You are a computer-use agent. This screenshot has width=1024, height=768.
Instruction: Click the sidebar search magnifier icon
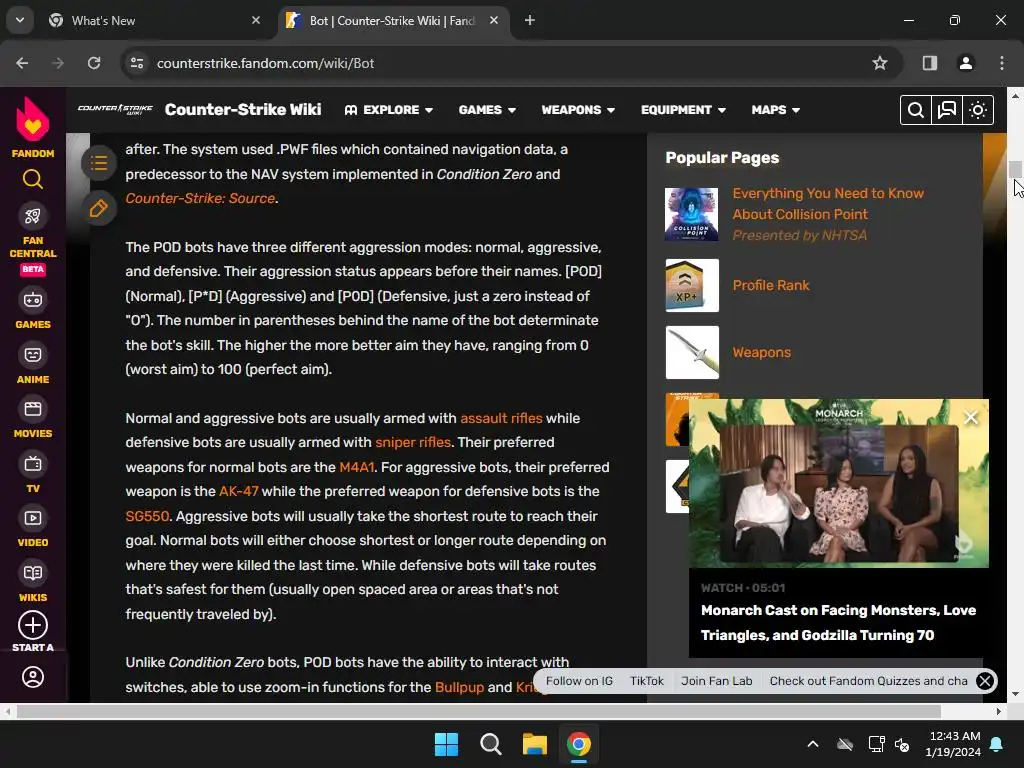tap(33, 179)
